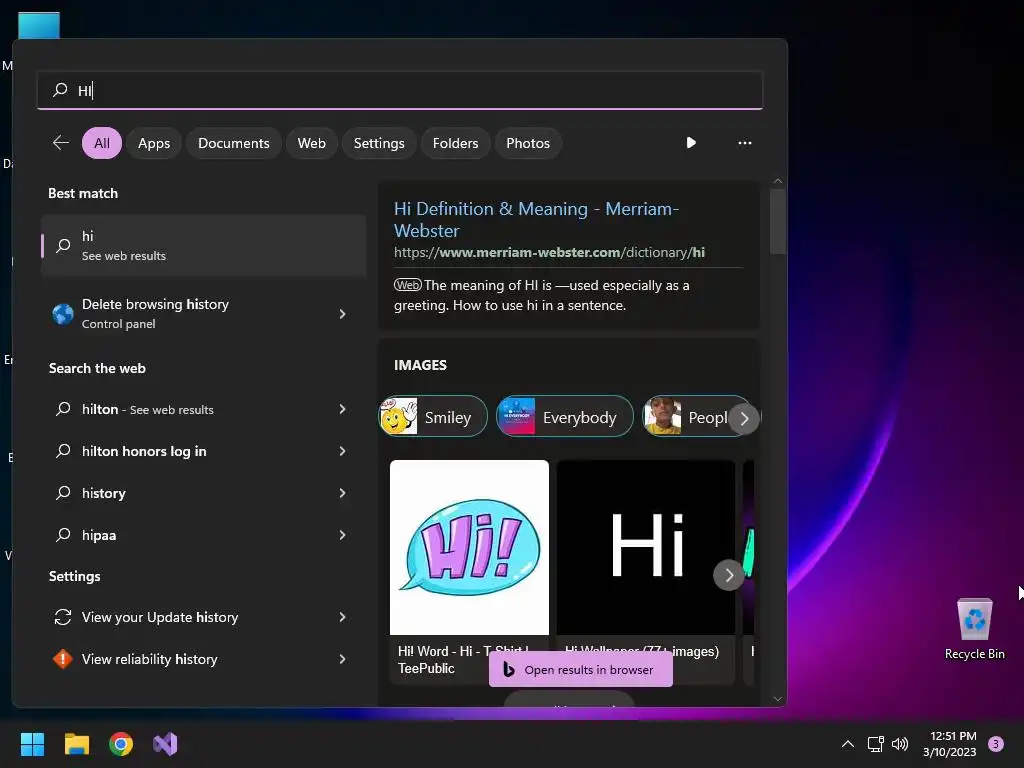1024x768 pixels.
Task: Expand the hilton result chevron
Action: (x=342, y=409)
